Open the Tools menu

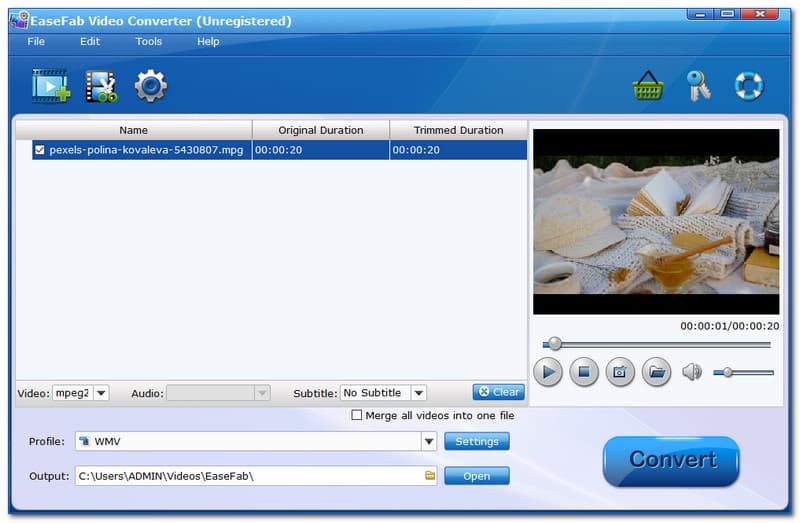point(148,41)
